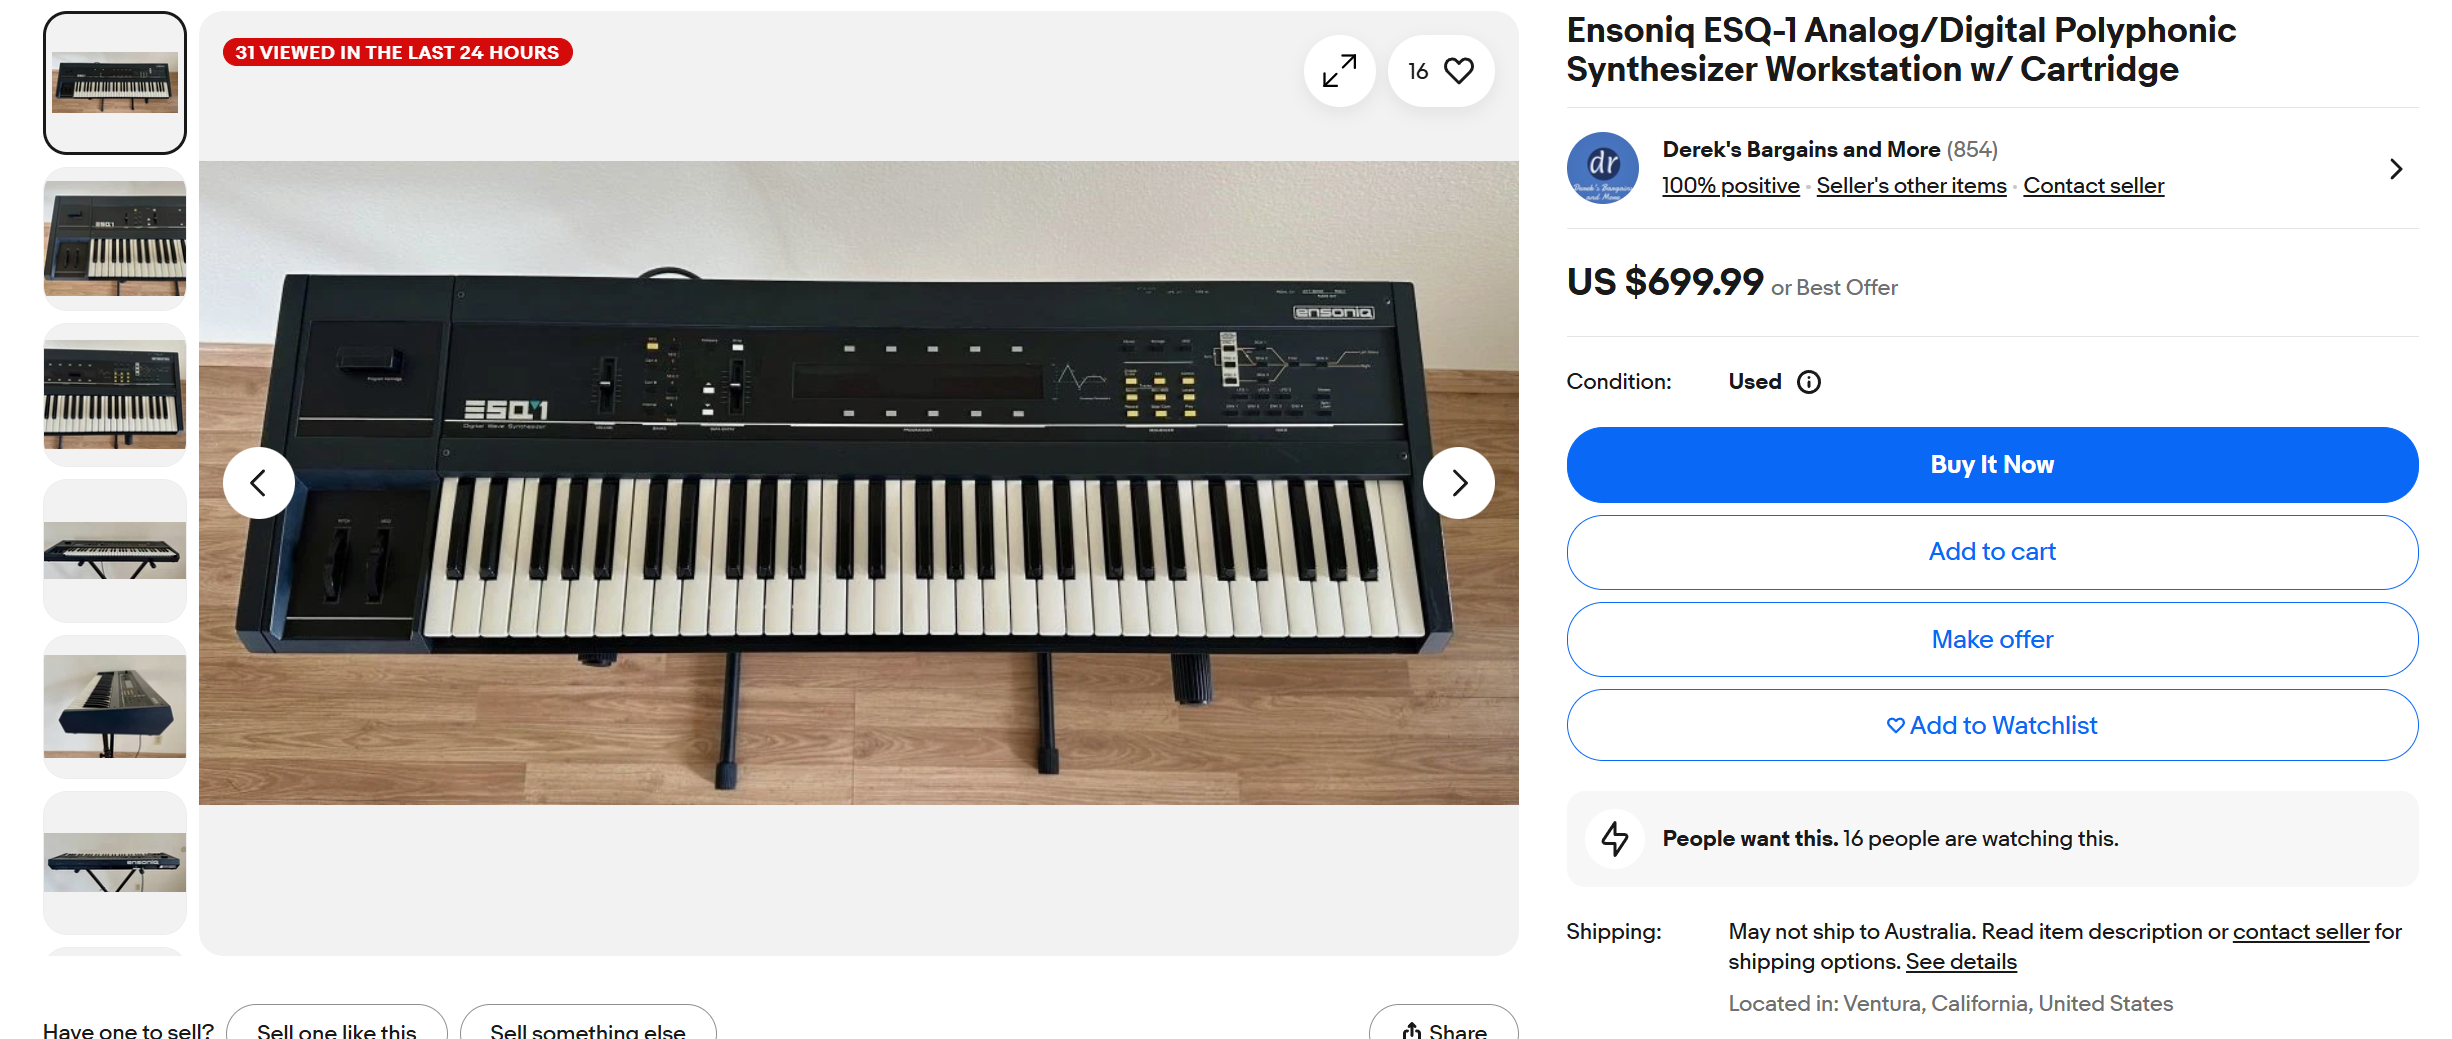Image resolution: width=2452 pixels, height=1039 pixels.
Task: Click the Contact seller link near seller name
Action: pos(2093,186)
